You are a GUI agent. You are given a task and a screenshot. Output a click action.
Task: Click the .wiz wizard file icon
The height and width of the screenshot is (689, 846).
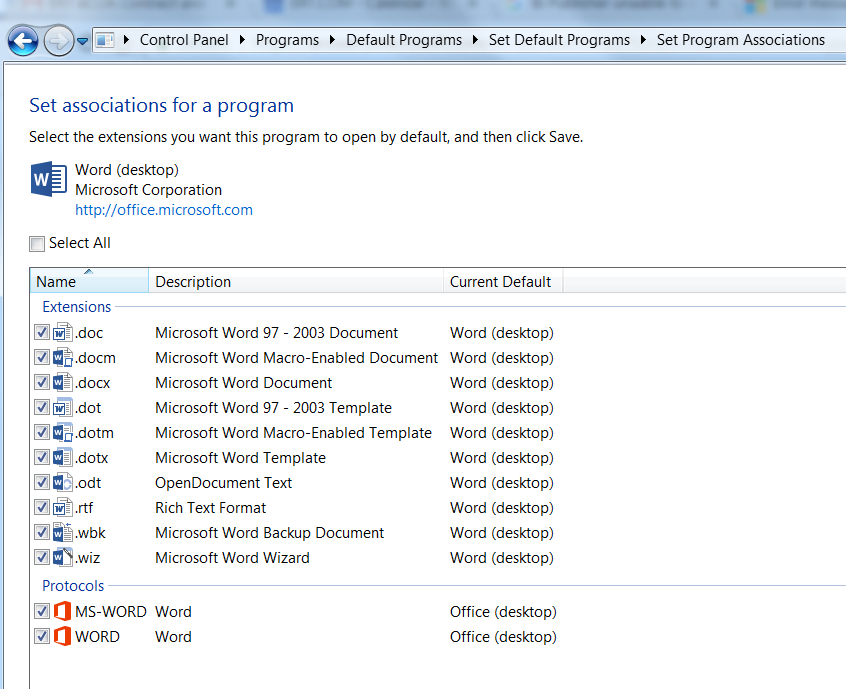[63, 557]
